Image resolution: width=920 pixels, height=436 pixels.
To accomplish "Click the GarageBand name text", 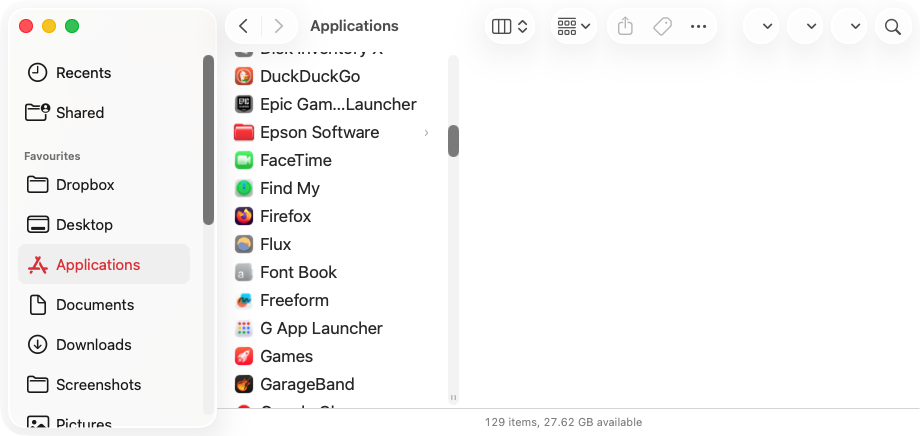I will 307,384.
